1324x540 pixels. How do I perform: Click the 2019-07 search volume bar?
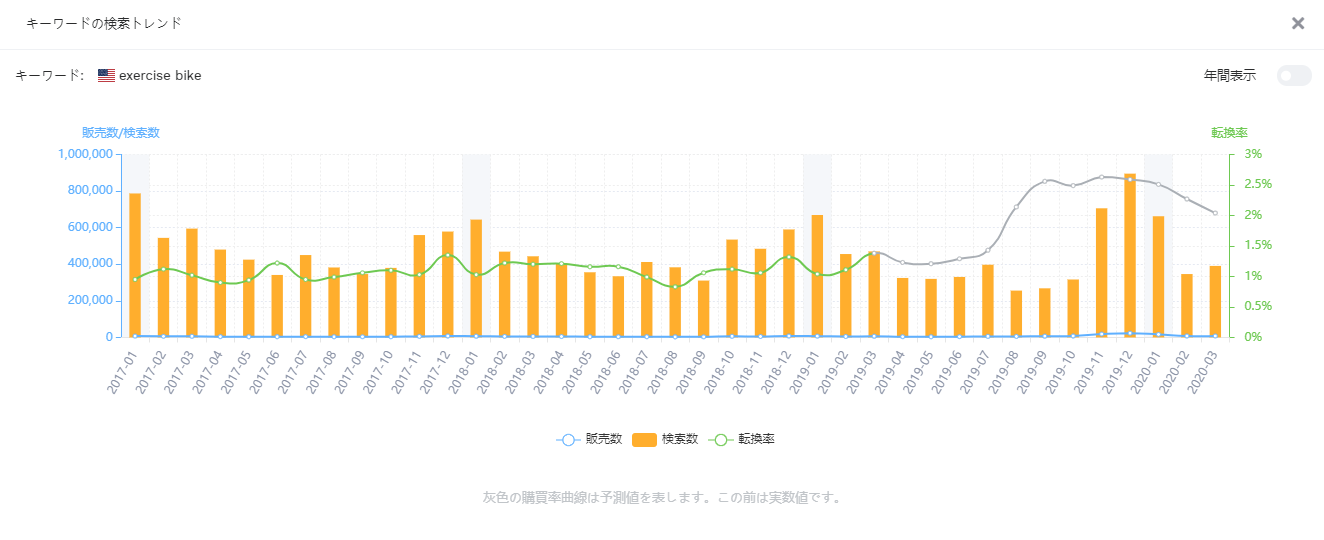pos(988,301)
